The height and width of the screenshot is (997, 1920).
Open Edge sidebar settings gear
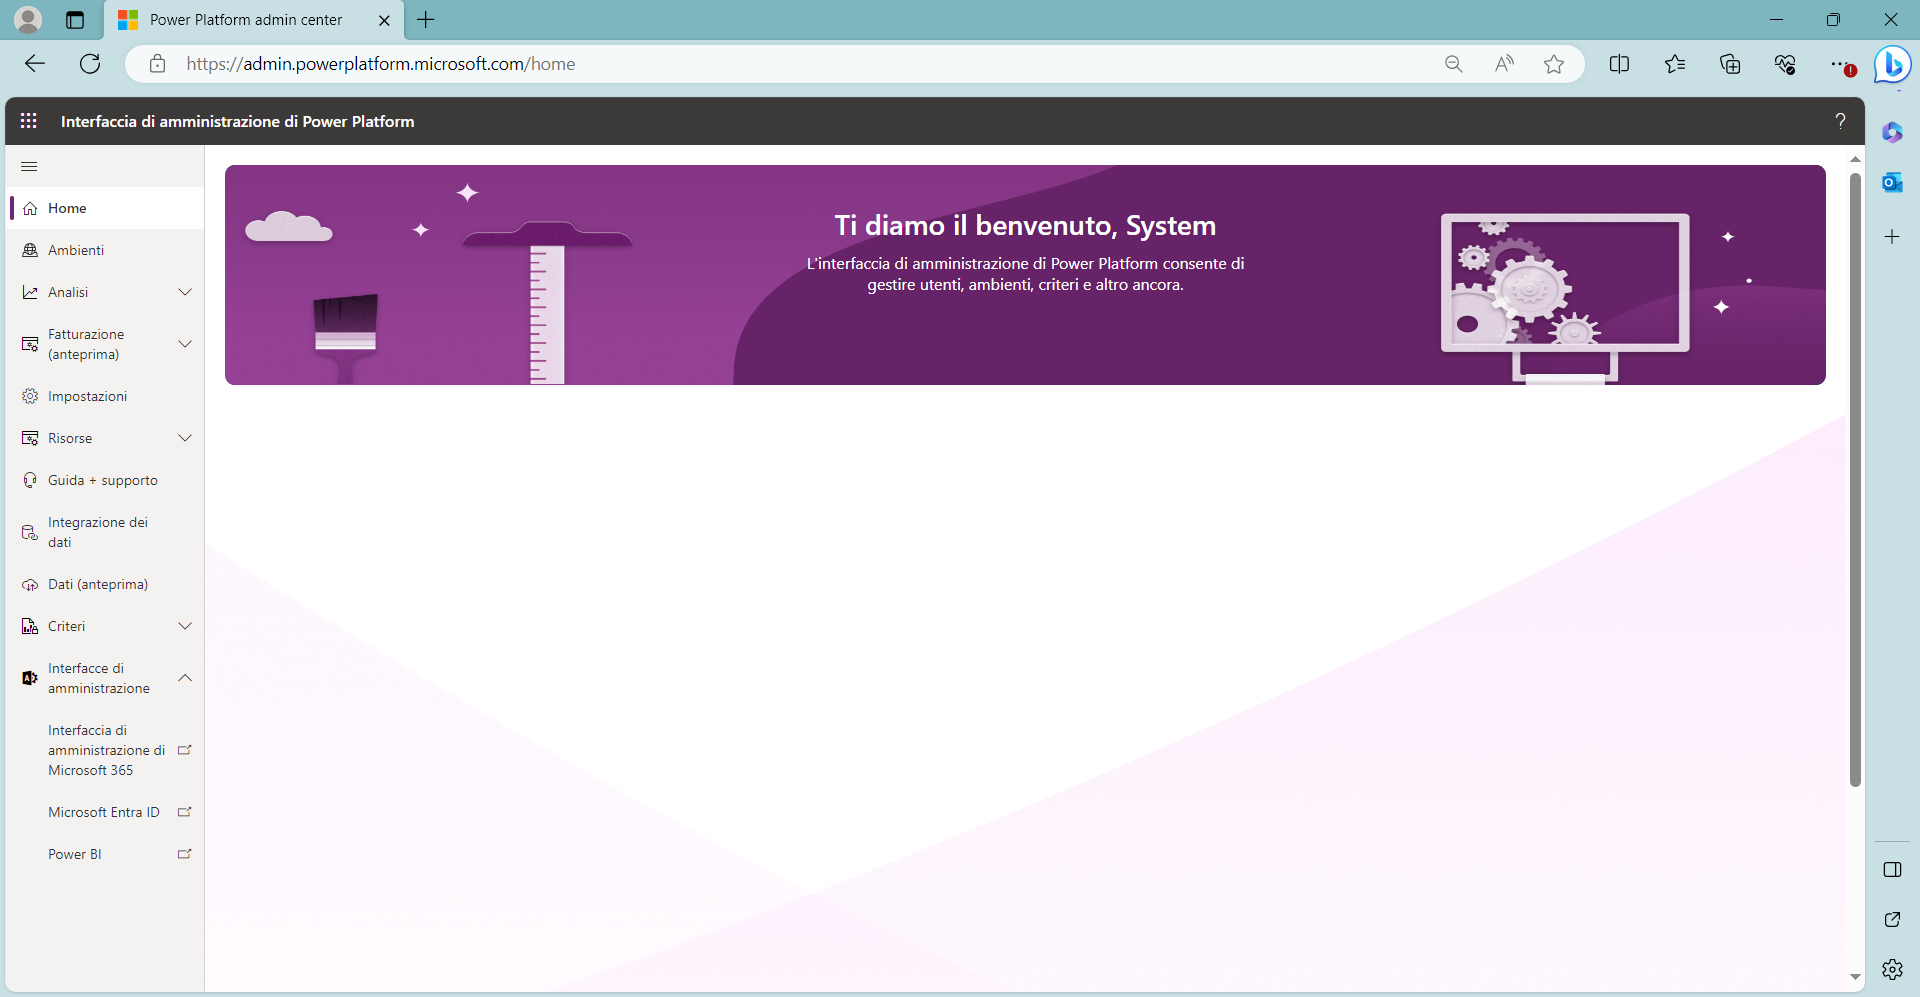click(x=1892, y=969)
